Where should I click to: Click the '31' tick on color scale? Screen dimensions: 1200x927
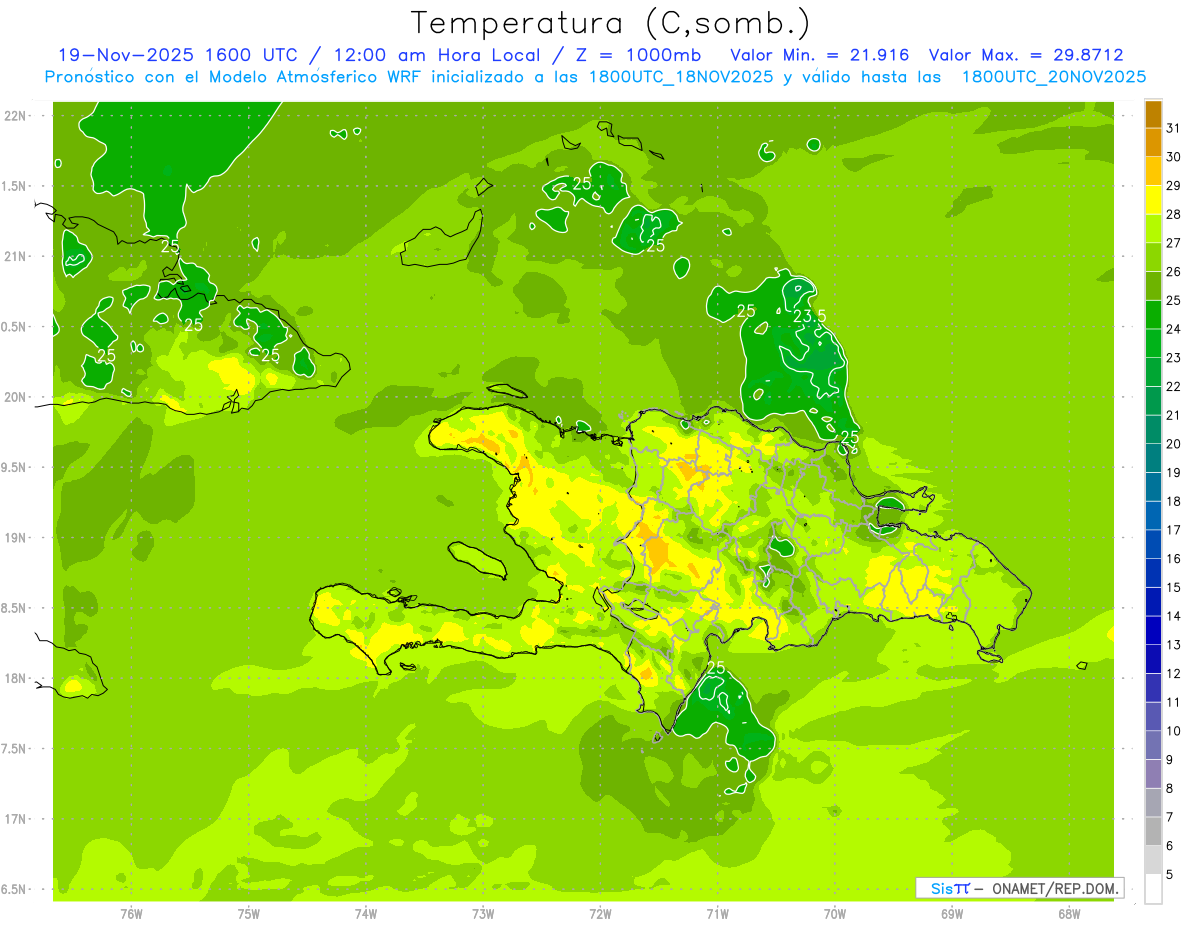pyautogui.click(x=1173, y=128)
